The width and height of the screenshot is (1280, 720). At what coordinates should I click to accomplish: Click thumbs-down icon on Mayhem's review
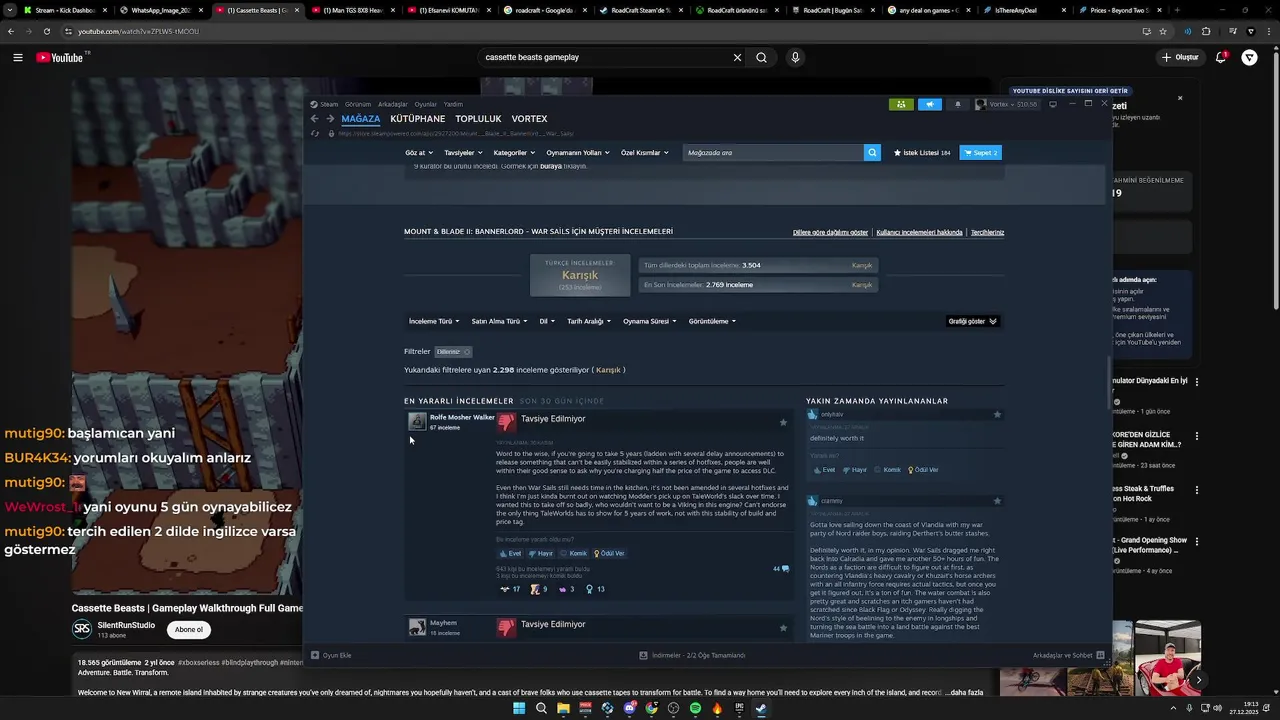click(x=507, y=627)
